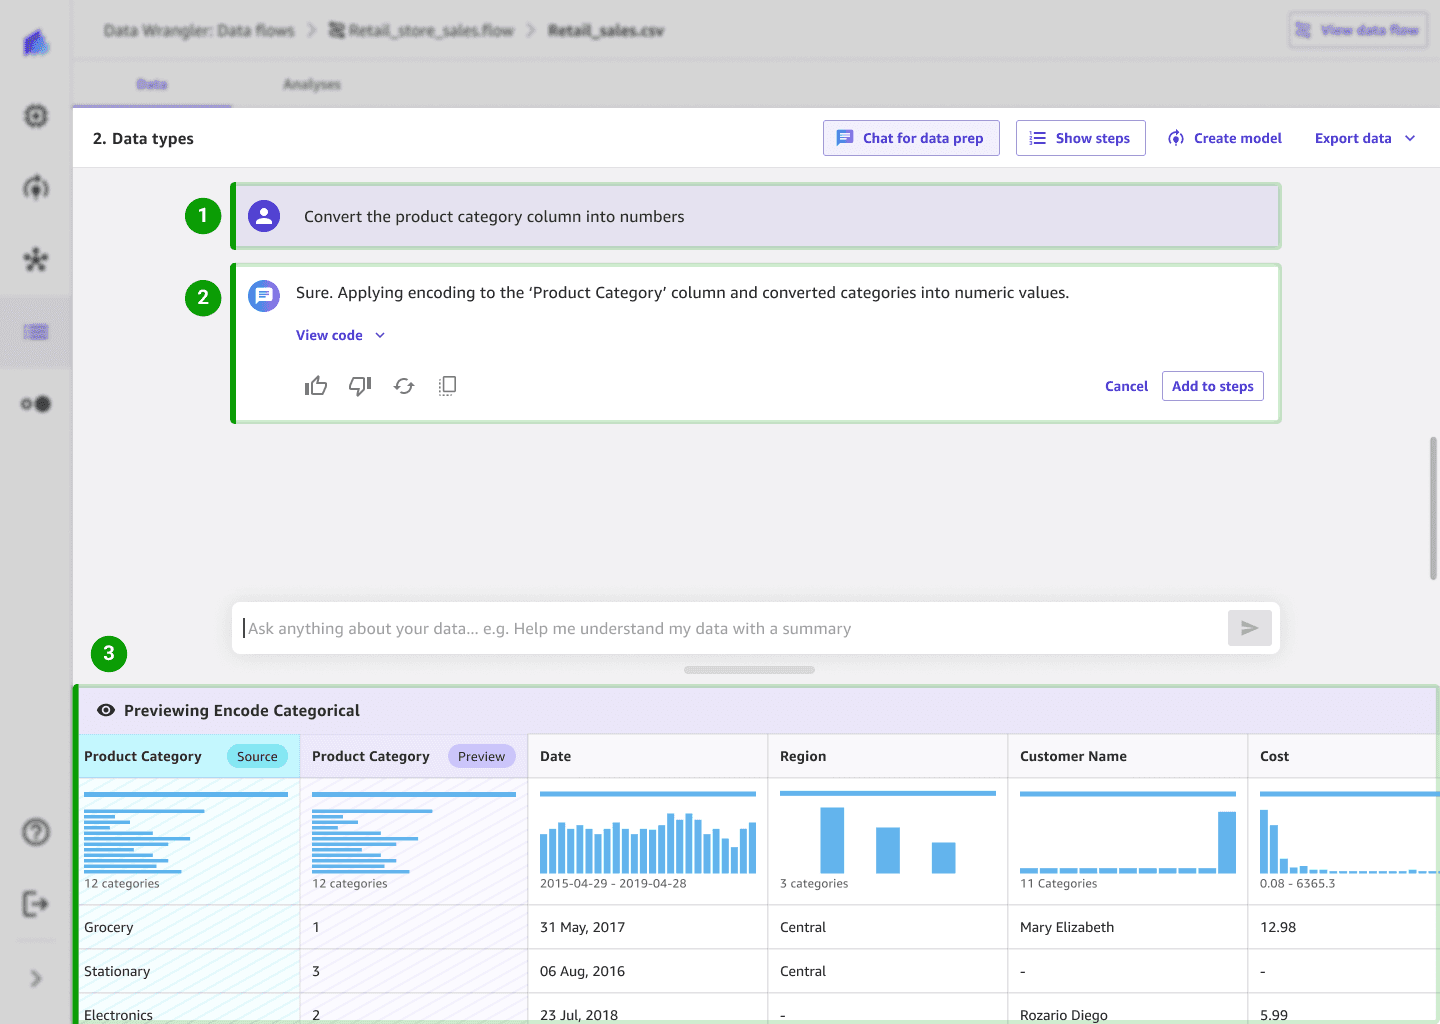The width and height of the screenshot is (1440, 1024).
Task: Switch to the Data tab
Action: (x=152, y=85)
